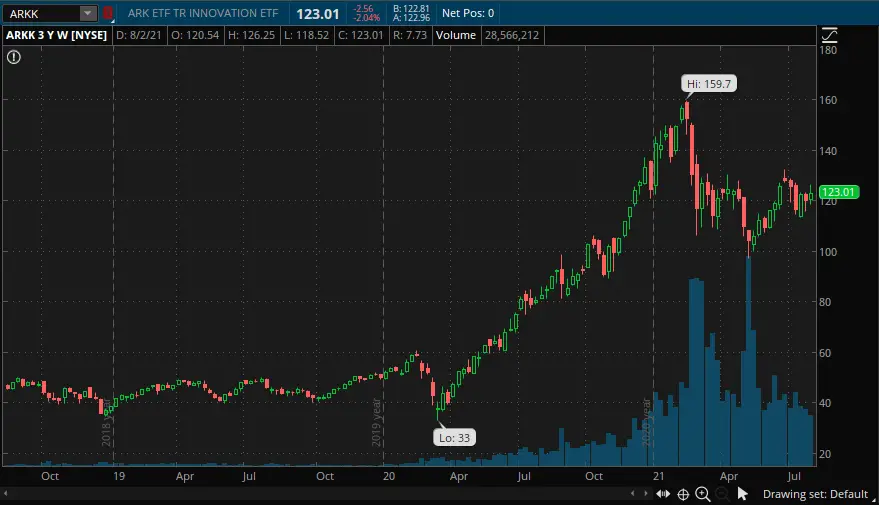The height and width of the screenshot is (505, 879).
Task: Click the scroll chart right arrow at the bottom right
Action: click(x=646, y=494)
